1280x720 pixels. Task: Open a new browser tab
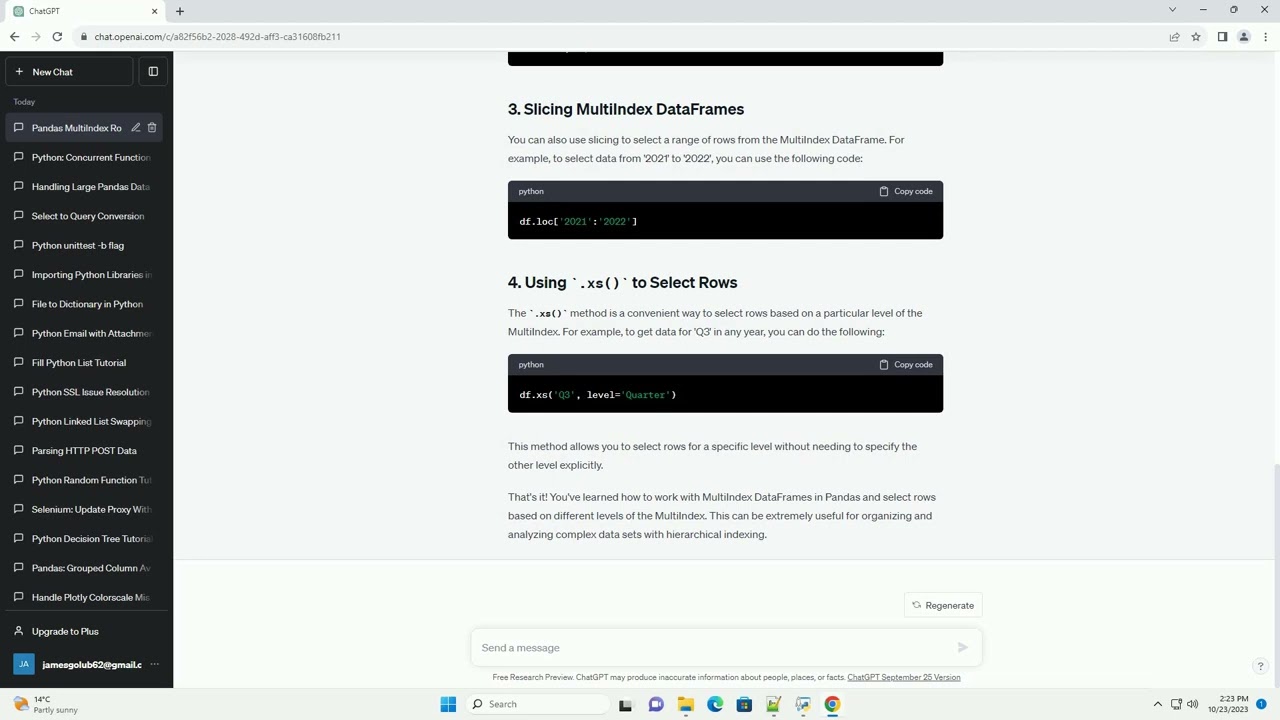(x=180, y=11)
